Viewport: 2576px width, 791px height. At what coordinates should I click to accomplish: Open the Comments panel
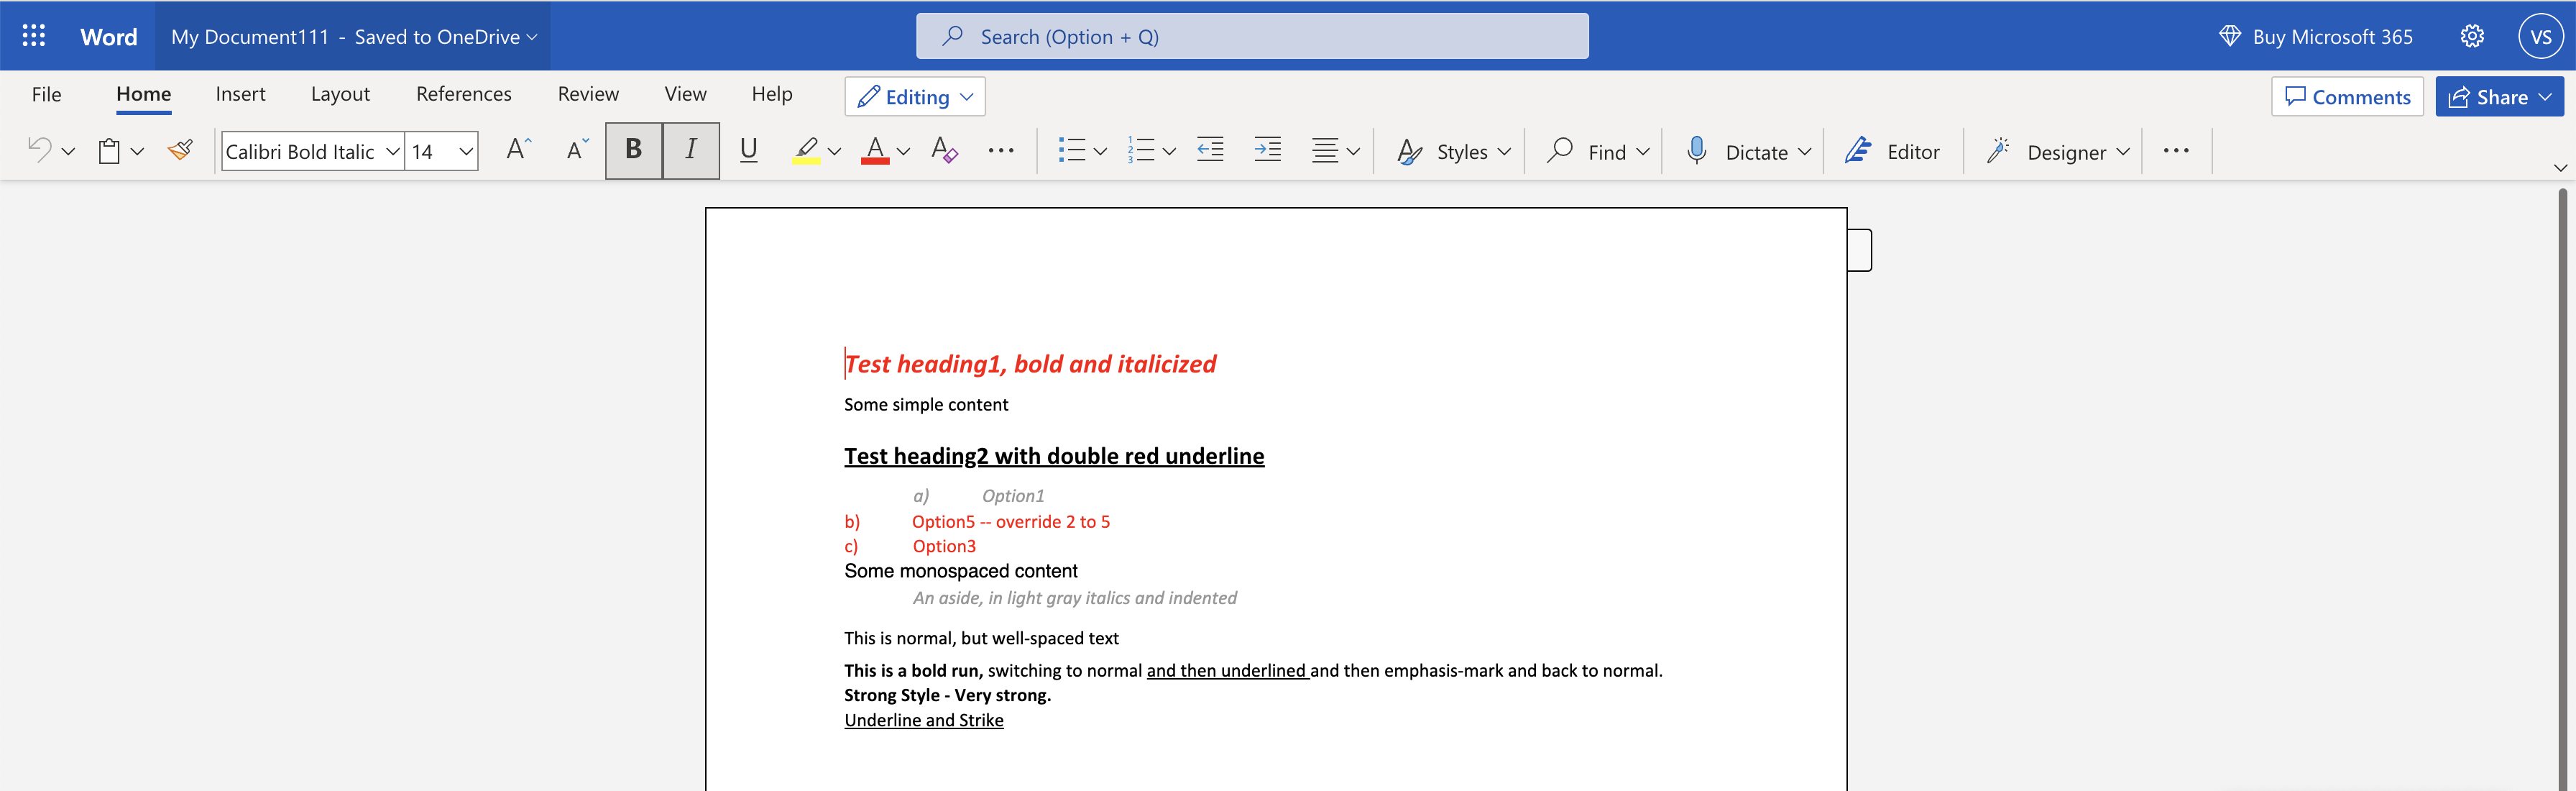click(x=2347, y=96)
